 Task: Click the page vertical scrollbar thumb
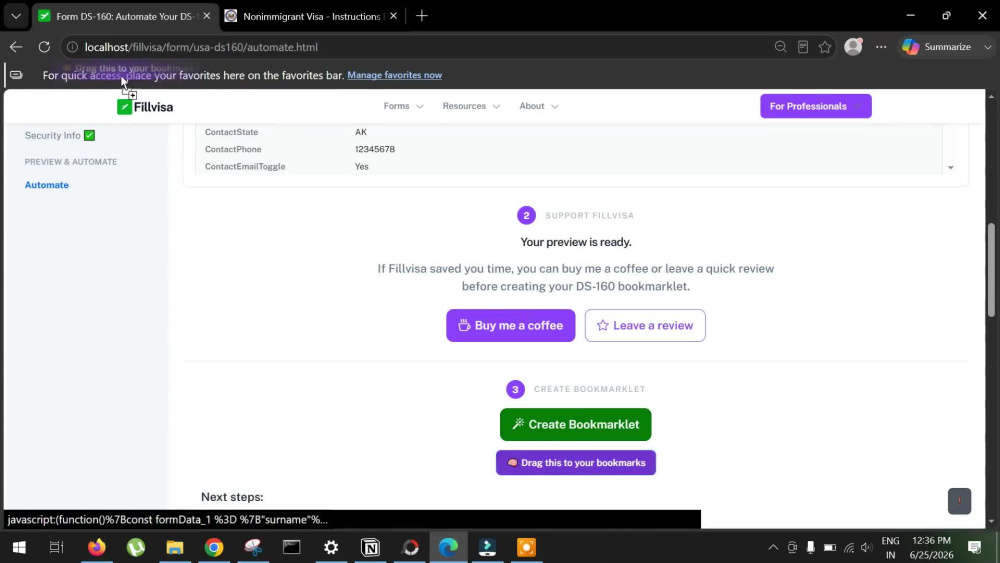click(991, 269)
